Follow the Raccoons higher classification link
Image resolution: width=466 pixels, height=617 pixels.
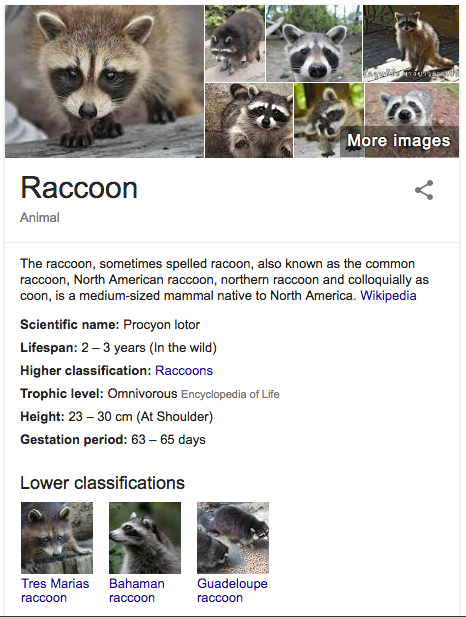tap(184, 371)
